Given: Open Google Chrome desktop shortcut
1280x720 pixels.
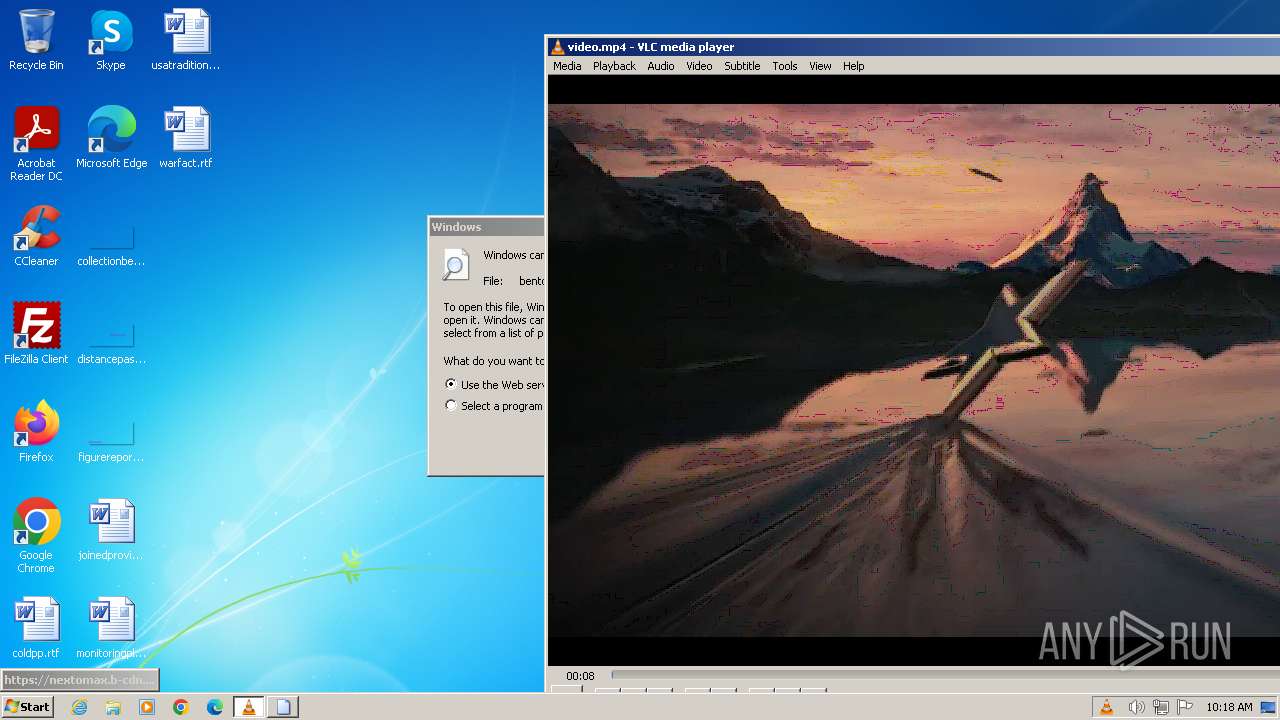Looking at the screenshot, I should (x=36, y=536).
